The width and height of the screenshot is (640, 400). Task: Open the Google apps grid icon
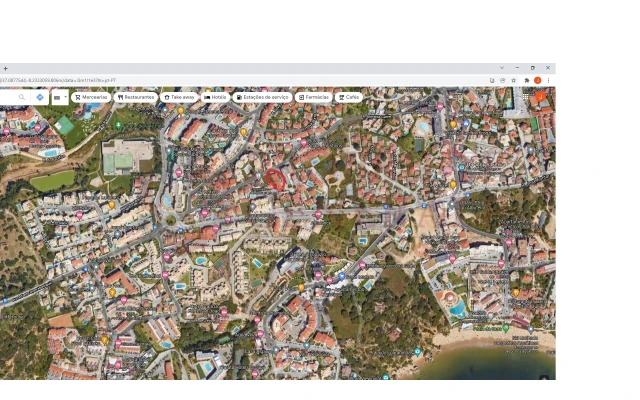pyautogui.click(x=527, y=97)
